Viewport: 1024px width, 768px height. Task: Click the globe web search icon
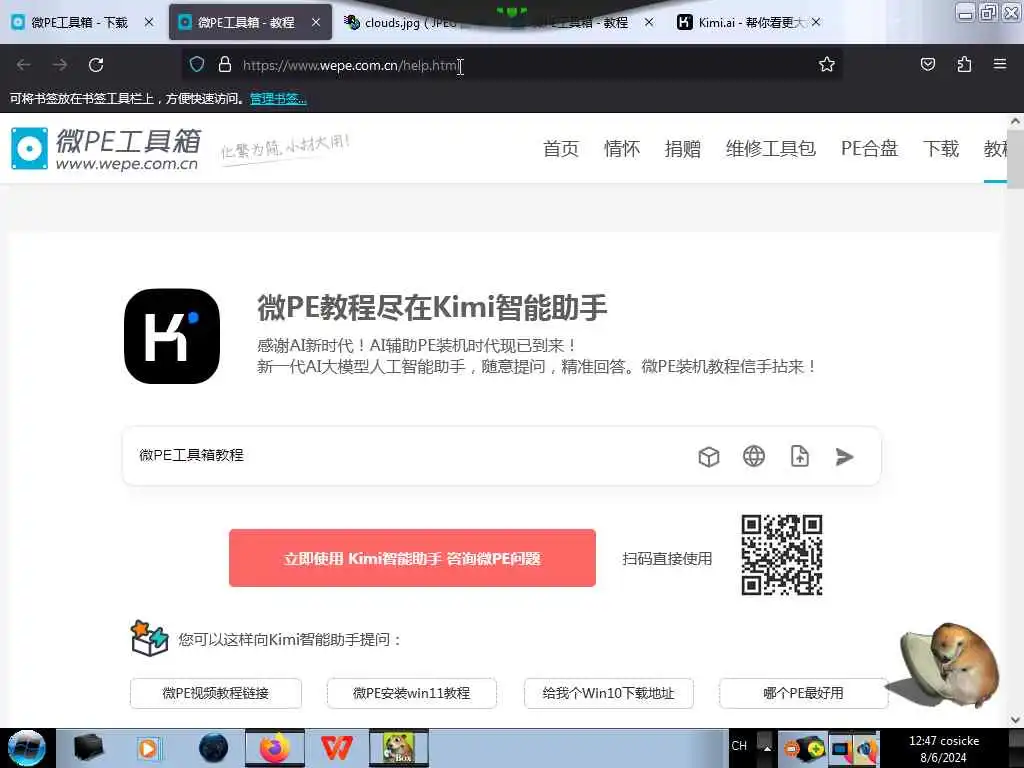pos(754,456)
